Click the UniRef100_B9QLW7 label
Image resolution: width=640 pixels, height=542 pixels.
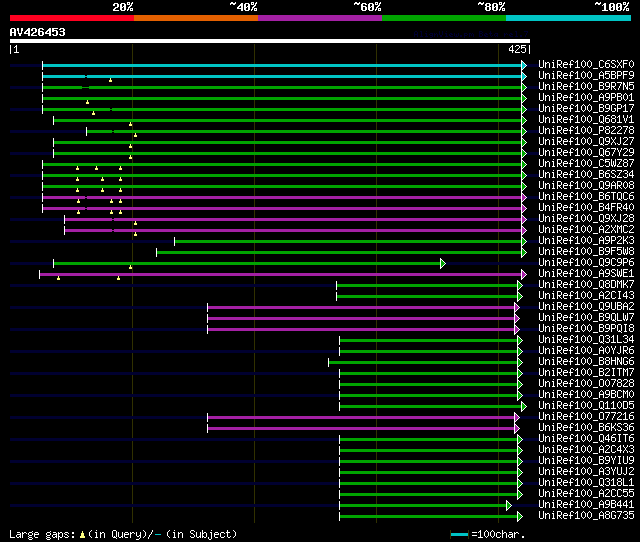[x=586, y=318]
